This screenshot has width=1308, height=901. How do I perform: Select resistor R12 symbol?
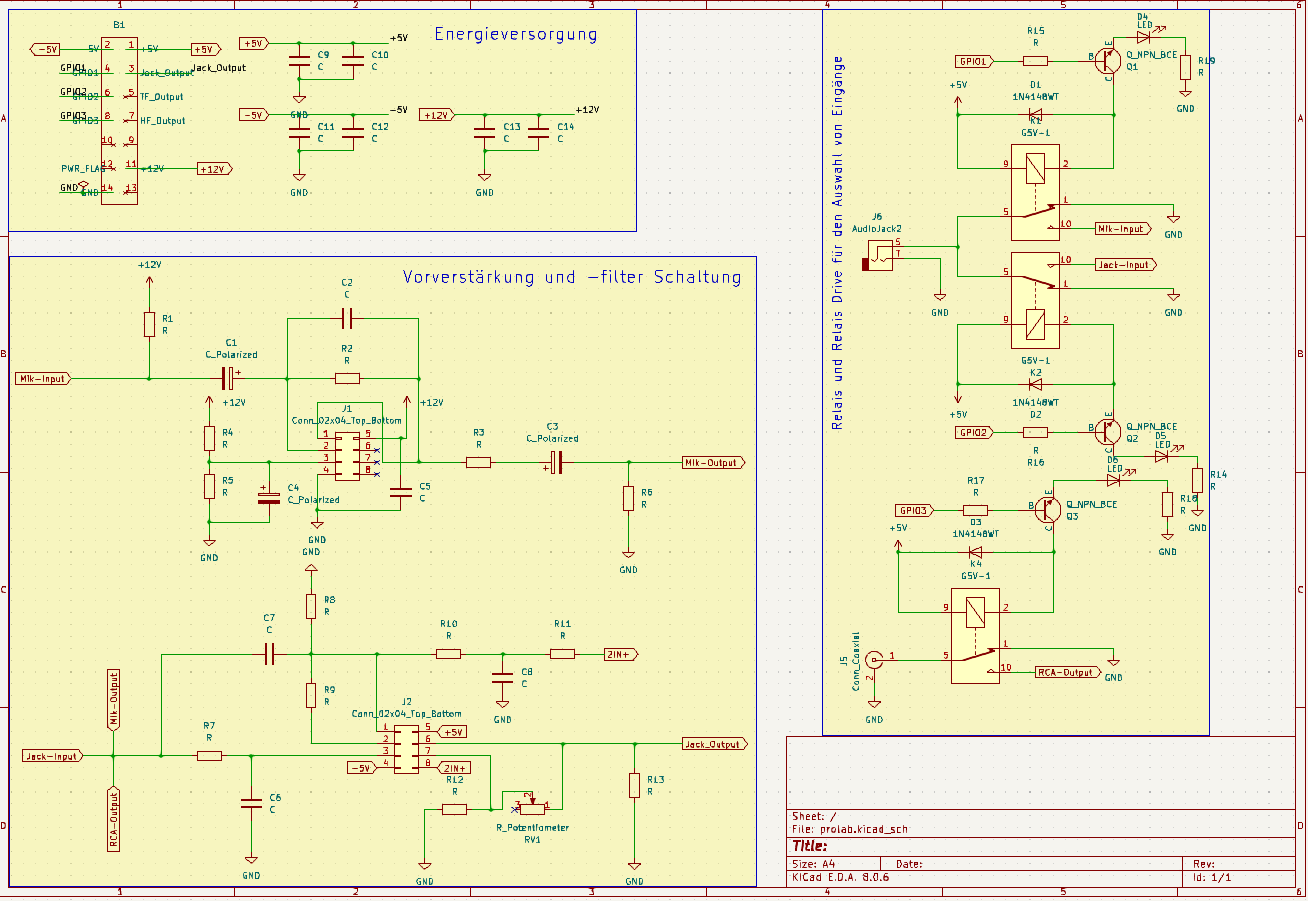(454, 809)
